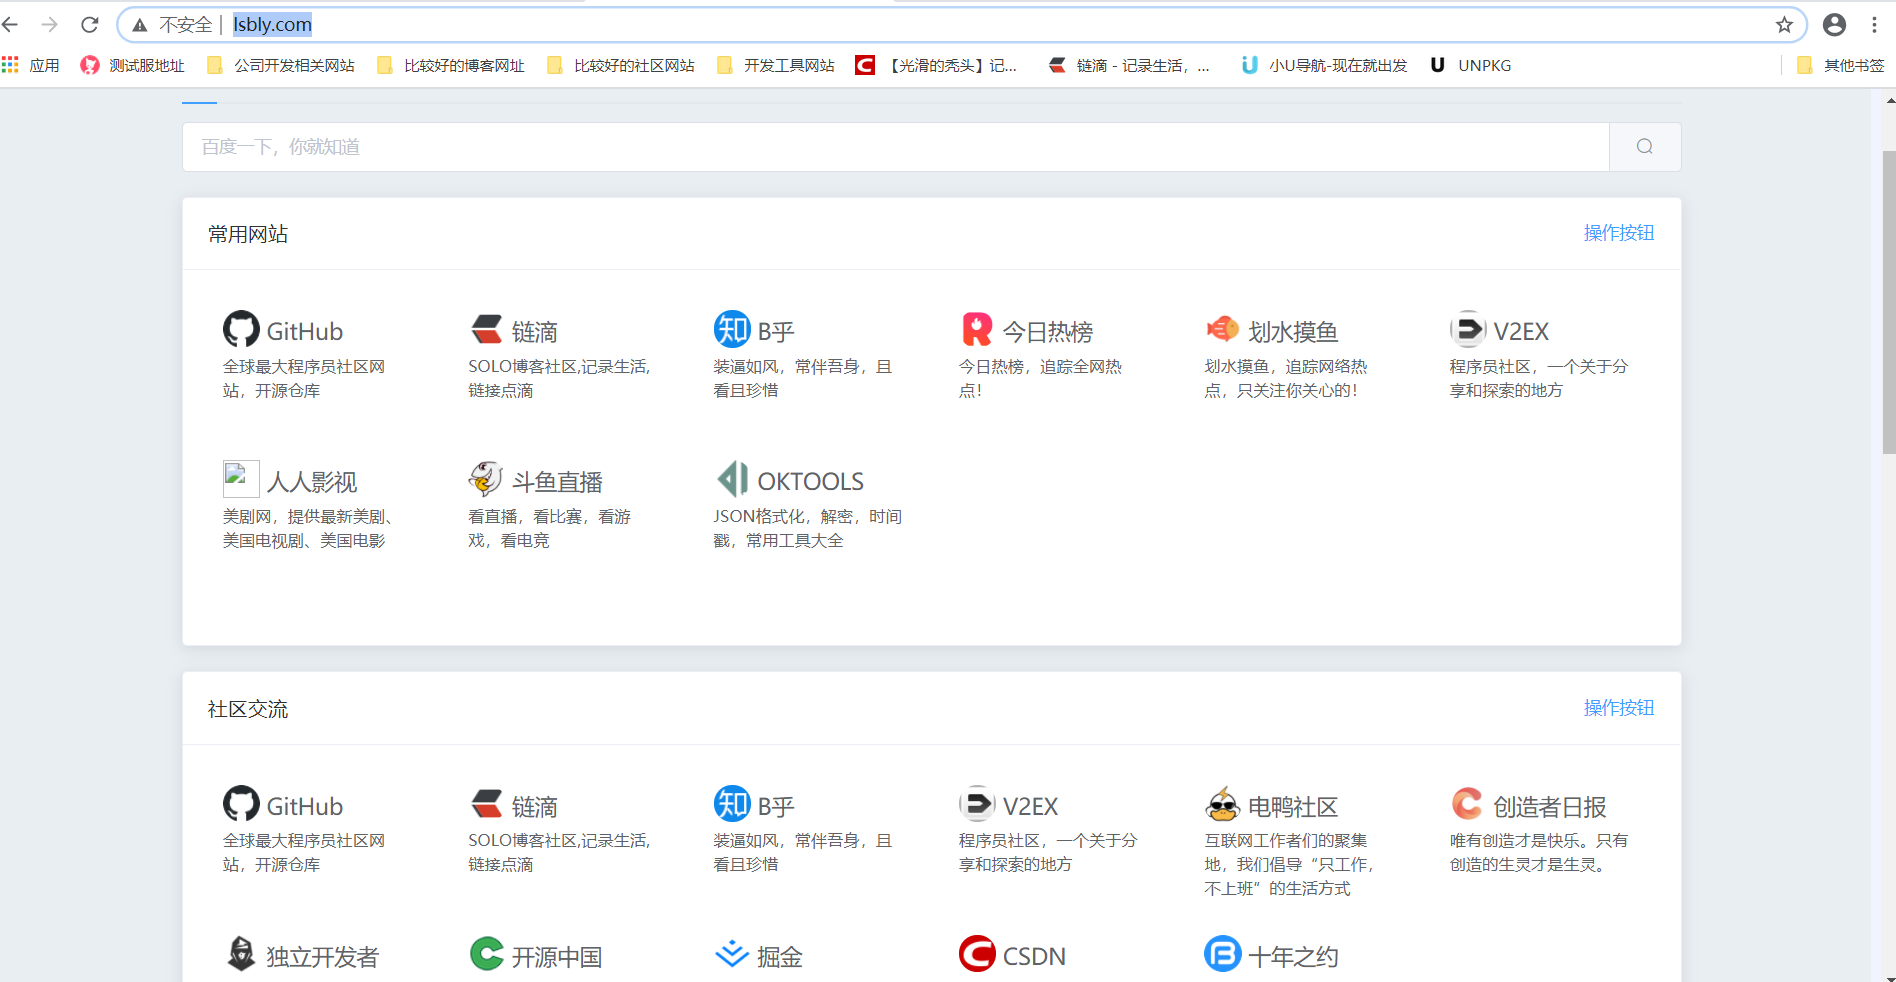Open the OKTOOLS icon
Viewport: 1896px width, 982px height.
(733, 479)
